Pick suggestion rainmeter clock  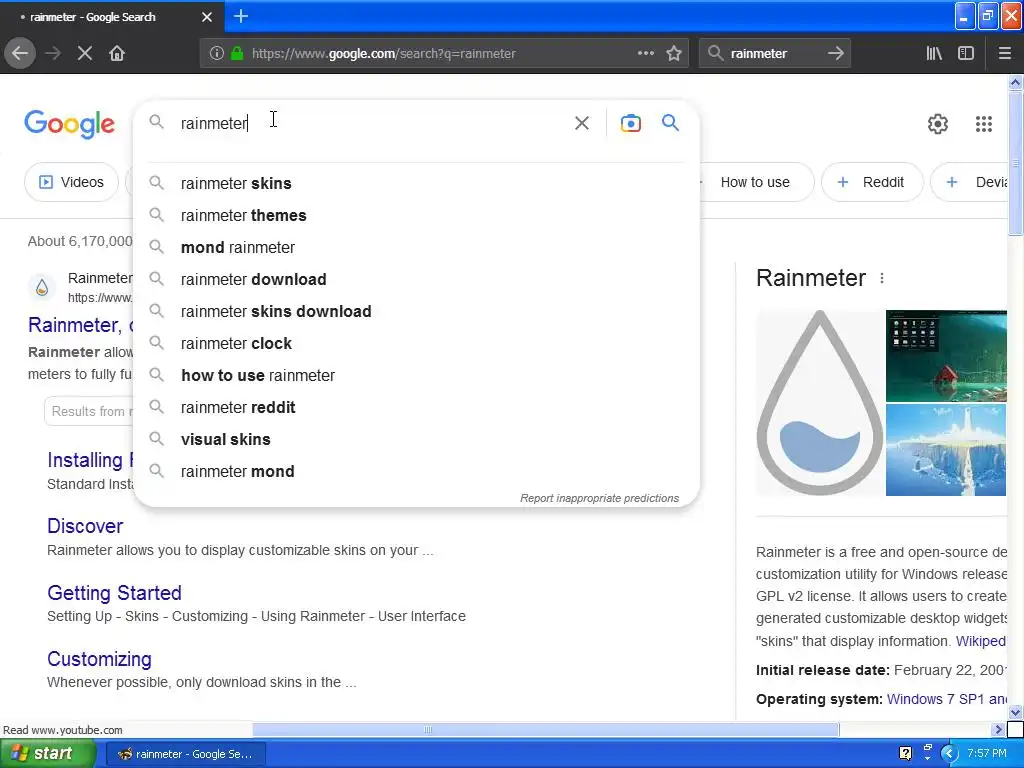(x=416, y=344)
